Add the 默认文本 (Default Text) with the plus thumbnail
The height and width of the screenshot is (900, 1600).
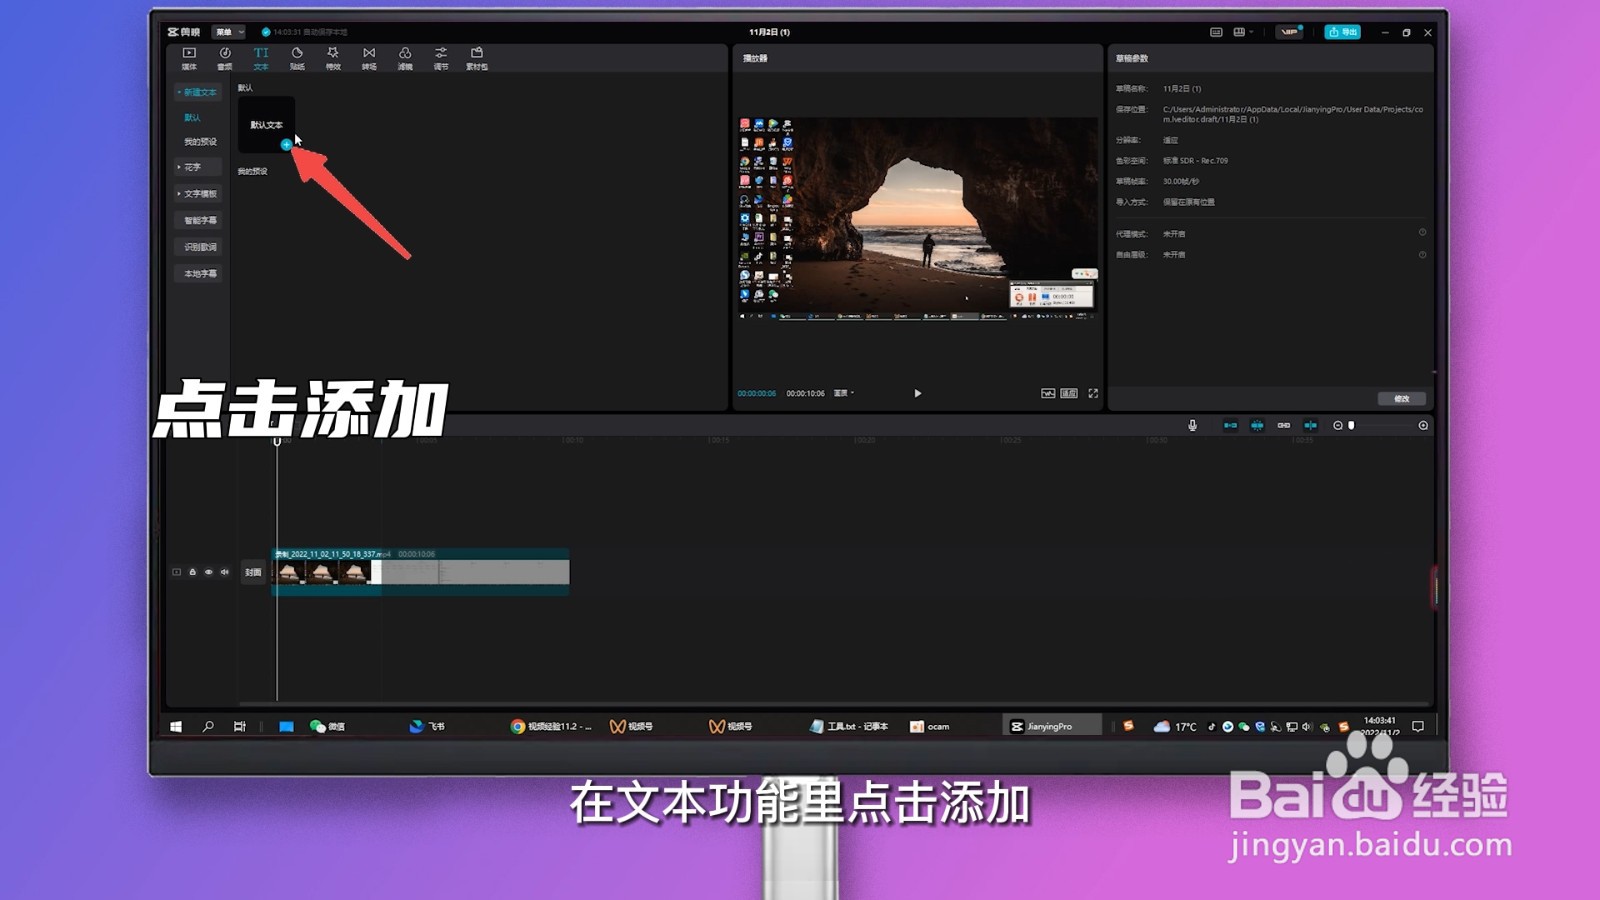tap(287, 145)
